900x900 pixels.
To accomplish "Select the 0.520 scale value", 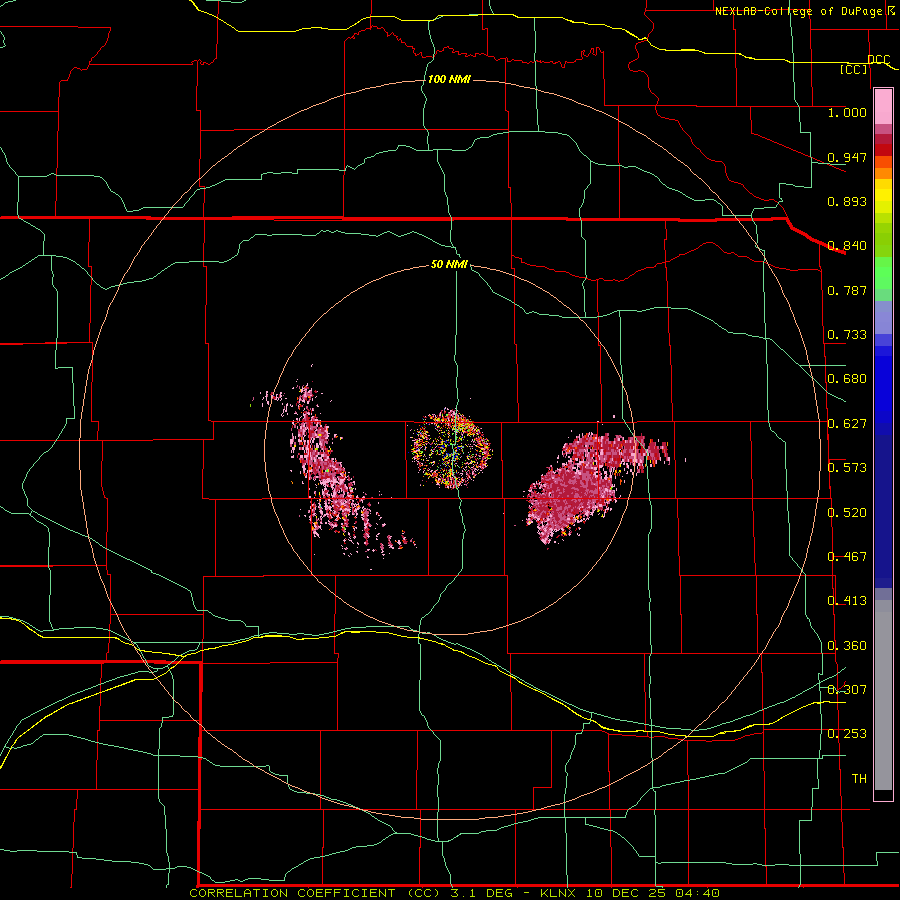I will click(x=847, y=513).
